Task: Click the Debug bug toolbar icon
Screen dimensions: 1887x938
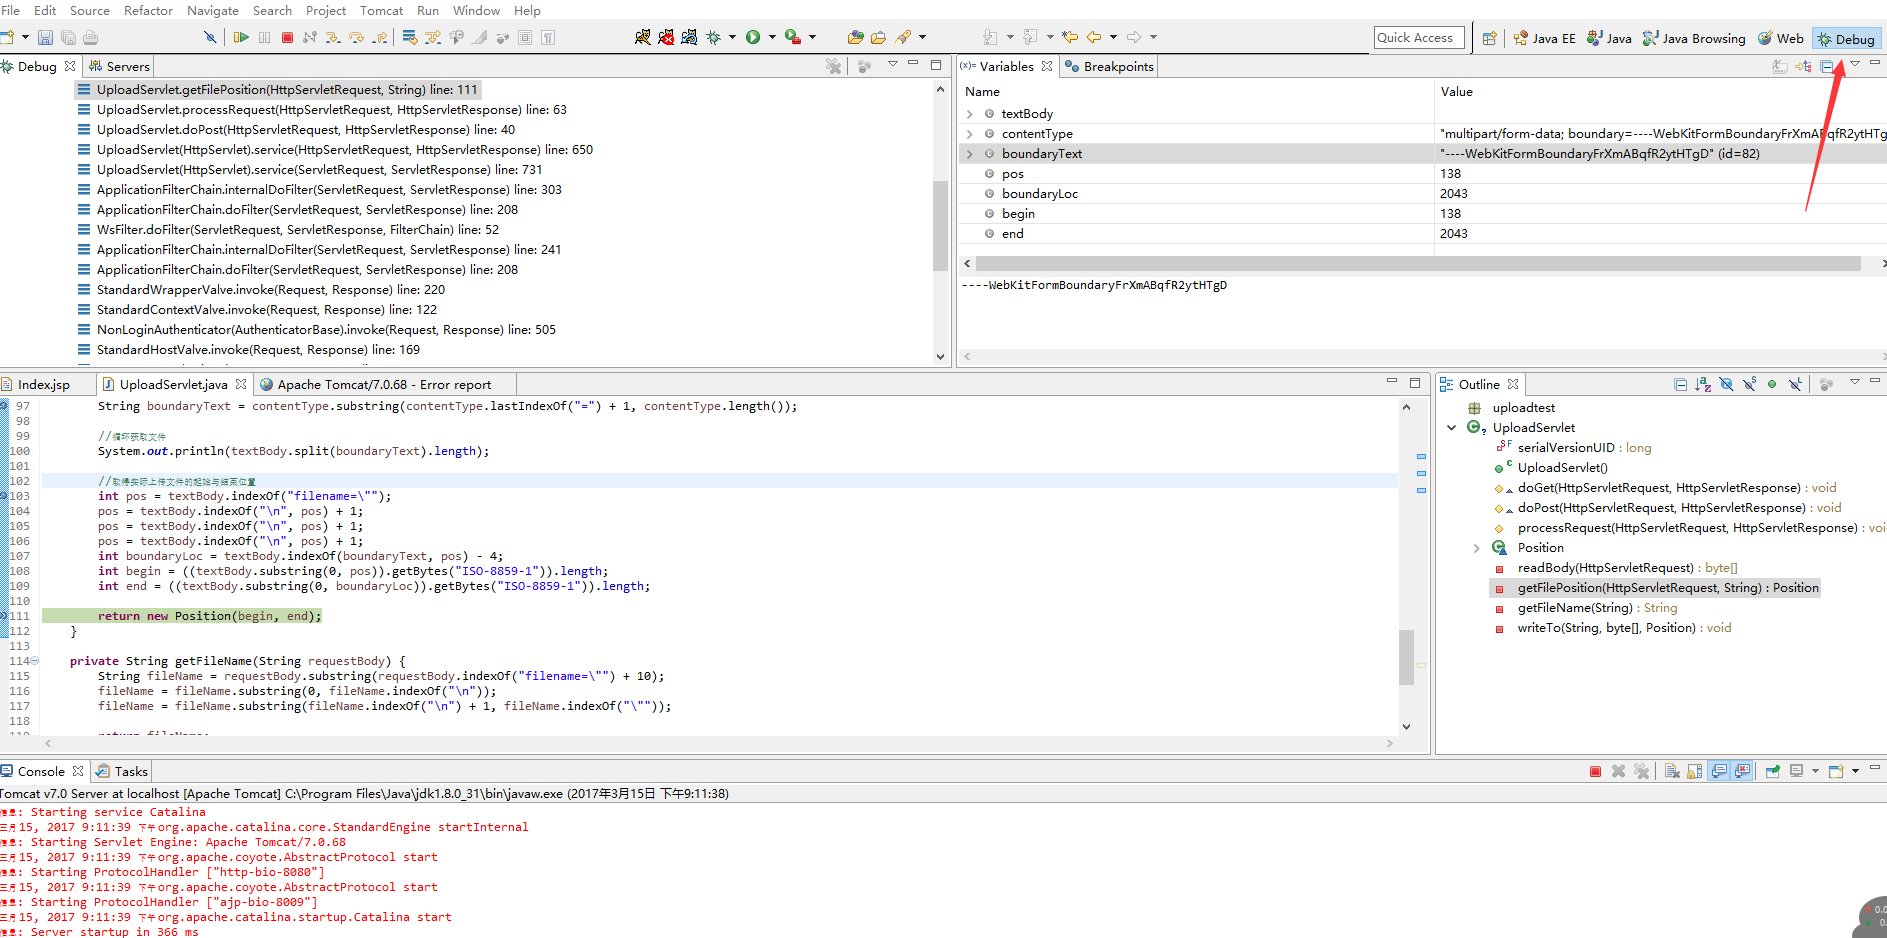Action: point(713,37)
